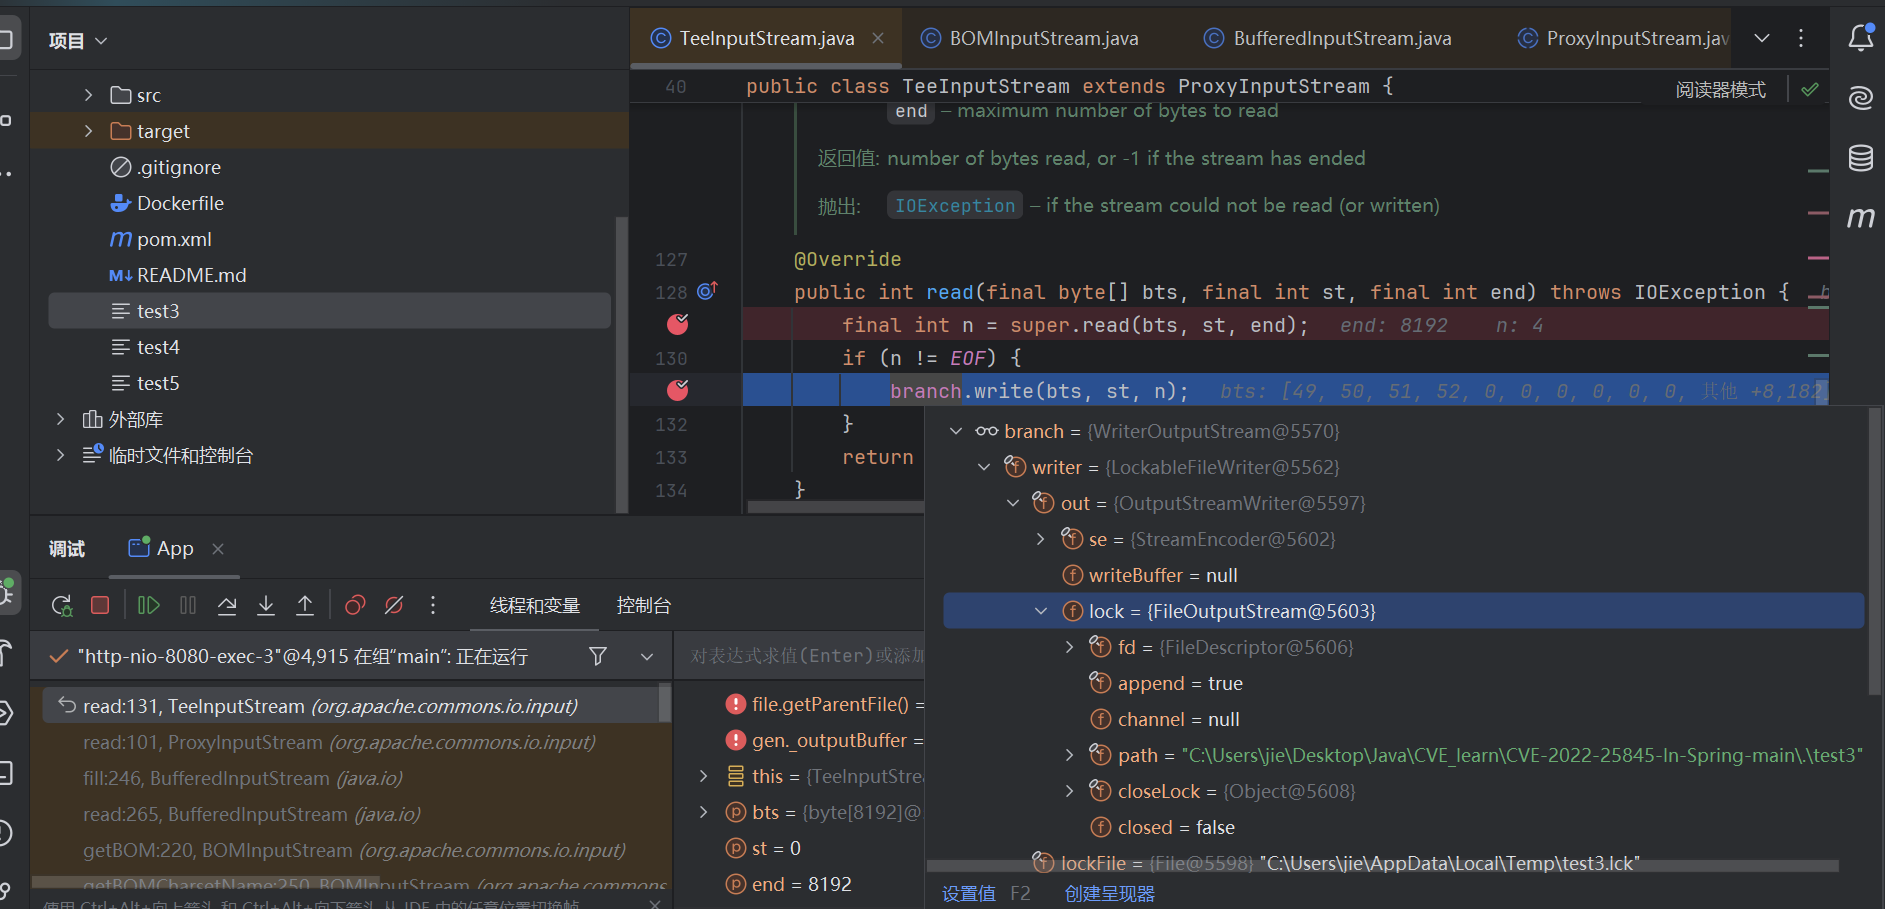Toggle breakpoint on branch.write line

(x=678, y=390)
